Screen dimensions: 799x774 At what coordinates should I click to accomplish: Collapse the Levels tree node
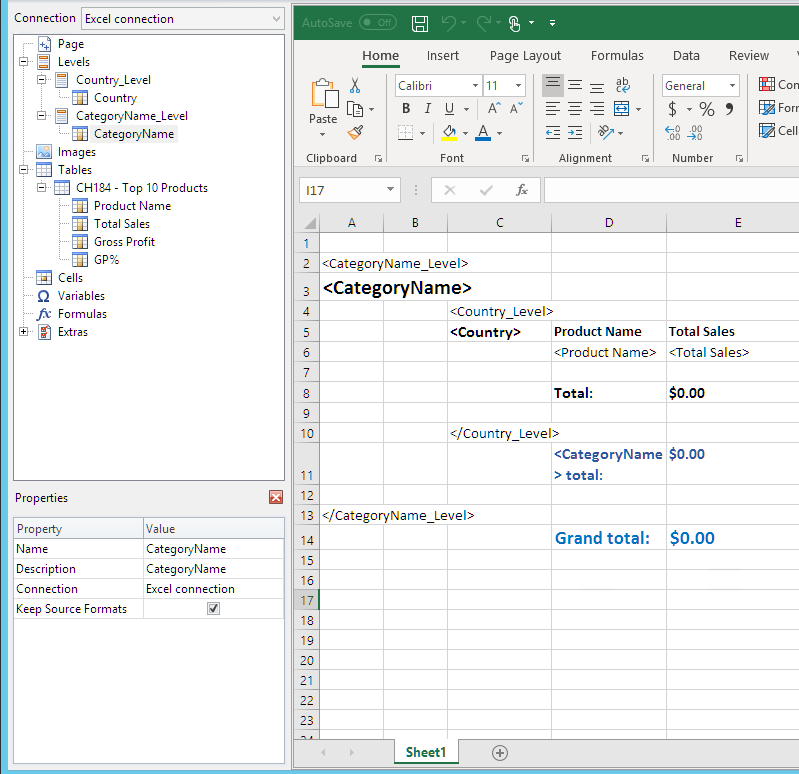pyautogui.click(x=24, y=62)
